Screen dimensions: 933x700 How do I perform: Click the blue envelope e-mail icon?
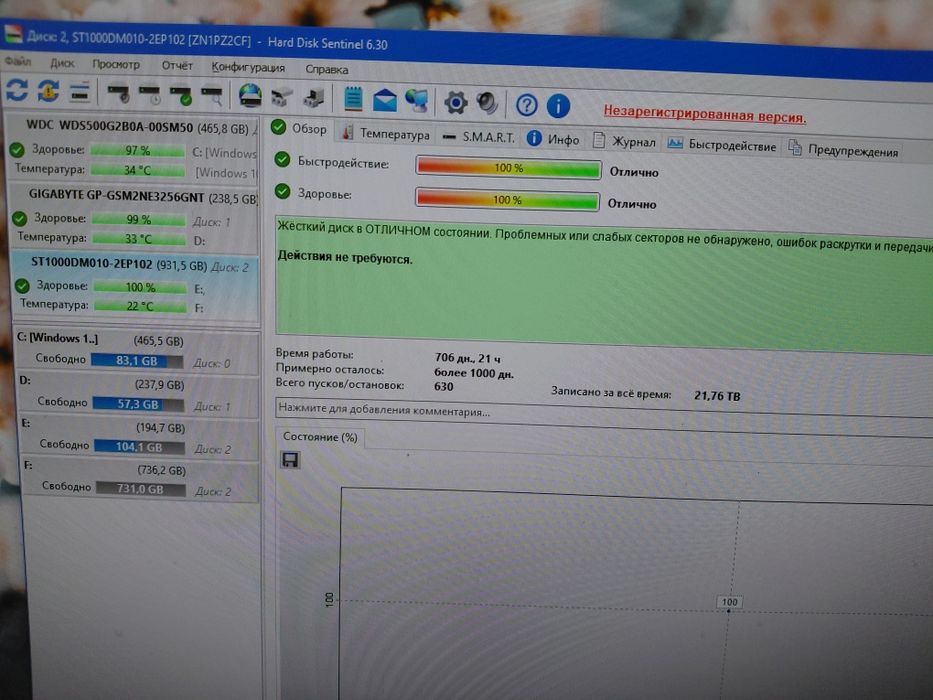[384, 100]
